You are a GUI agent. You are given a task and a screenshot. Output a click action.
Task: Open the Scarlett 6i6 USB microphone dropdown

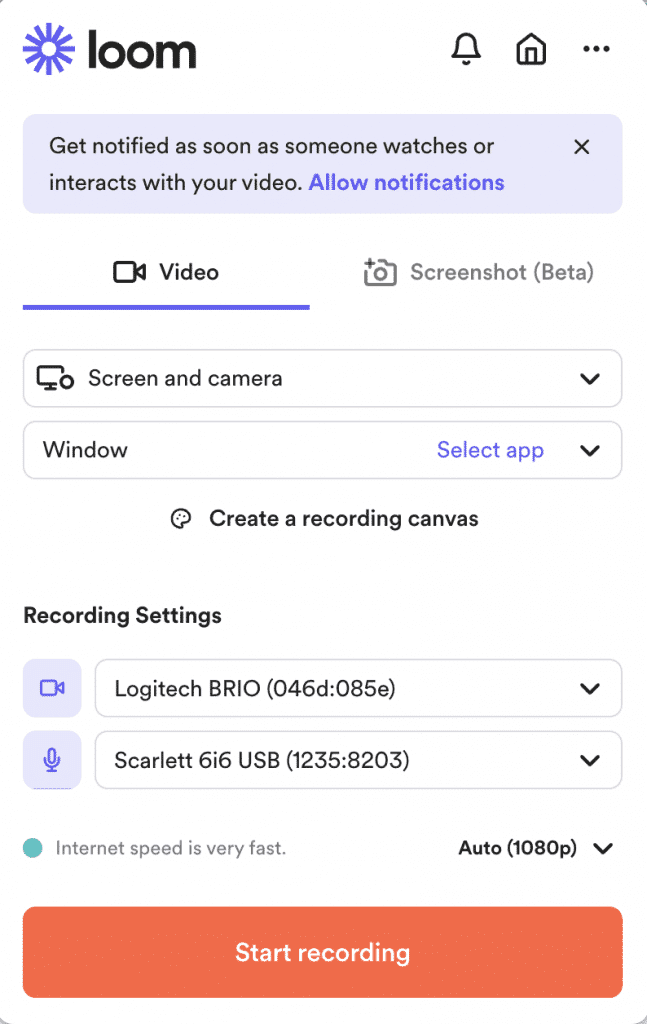[x=358, y=760]
